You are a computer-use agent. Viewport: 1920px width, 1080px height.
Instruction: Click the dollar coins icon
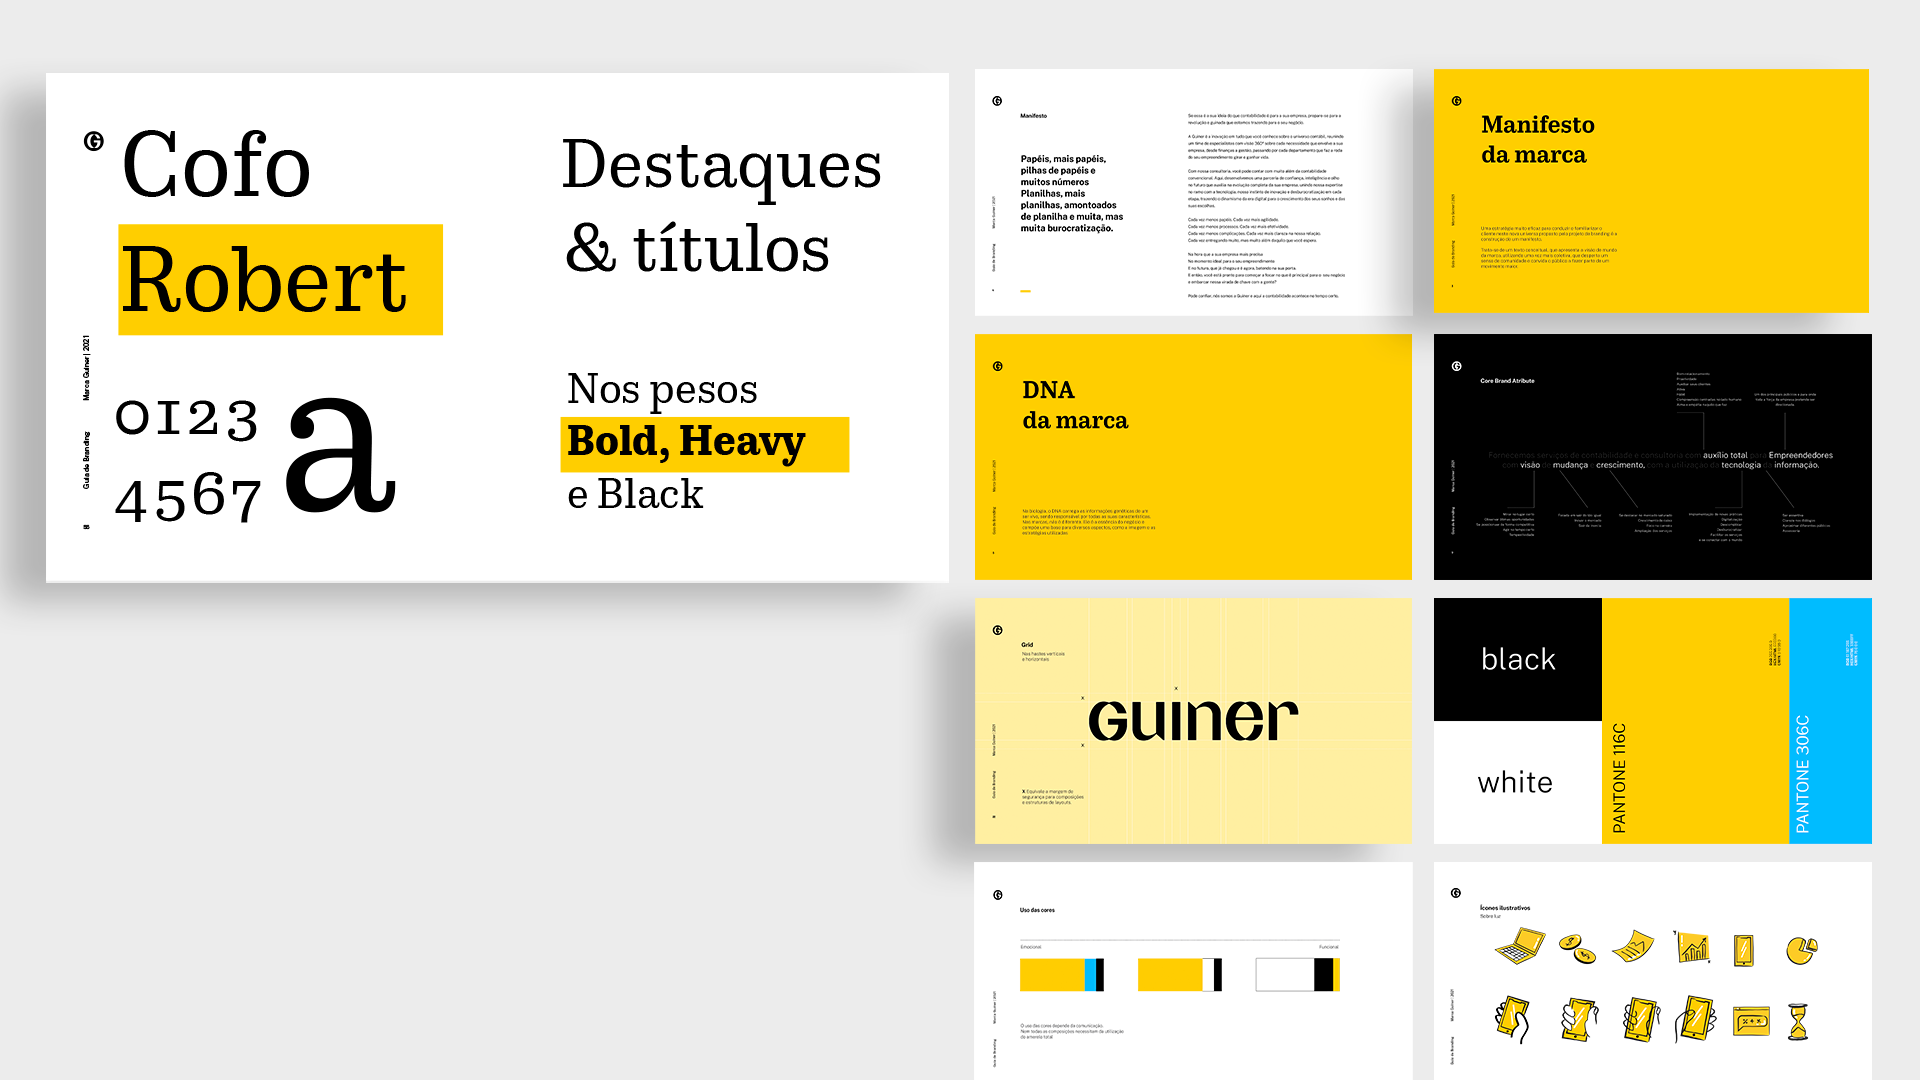1577,948
